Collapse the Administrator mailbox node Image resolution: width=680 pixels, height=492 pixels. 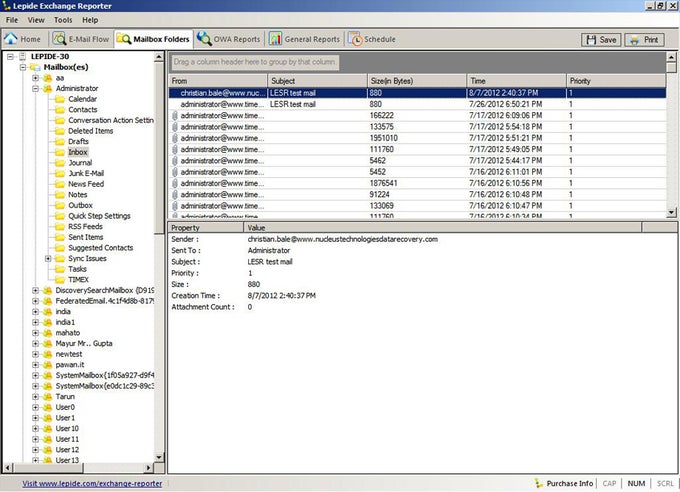[x=36, y=89]
